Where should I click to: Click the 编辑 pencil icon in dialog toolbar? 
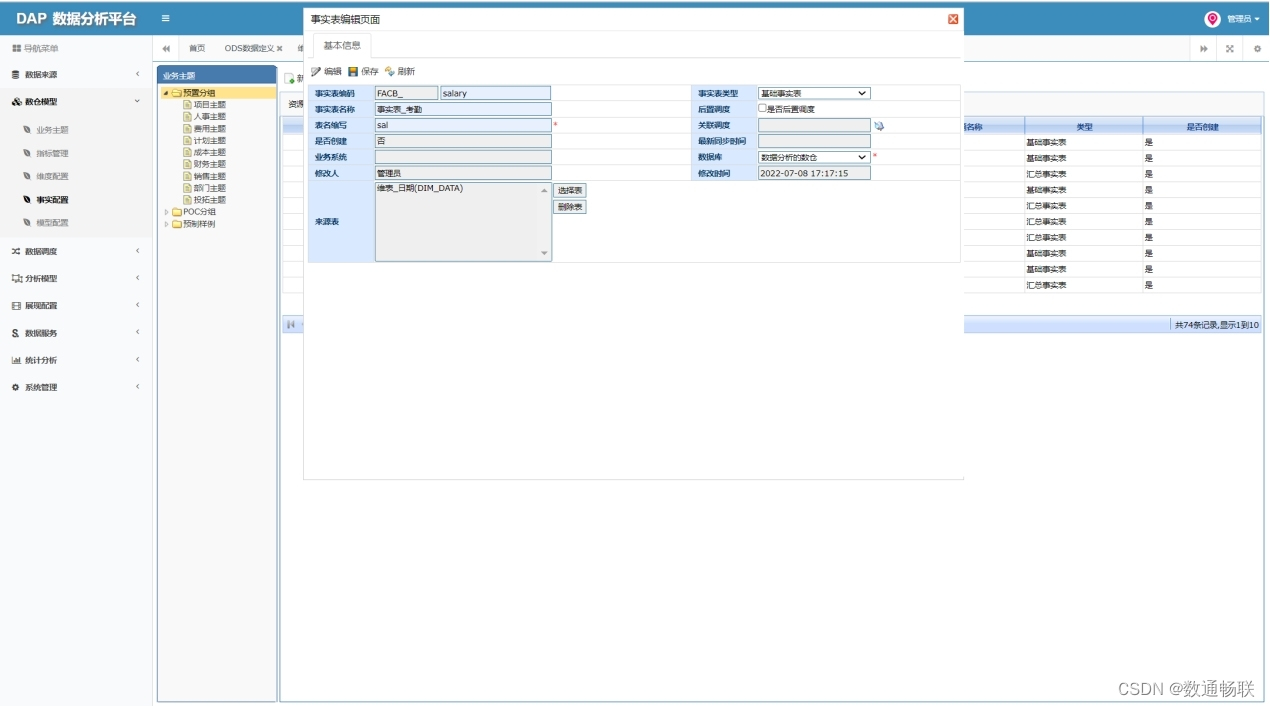(316, 72)
